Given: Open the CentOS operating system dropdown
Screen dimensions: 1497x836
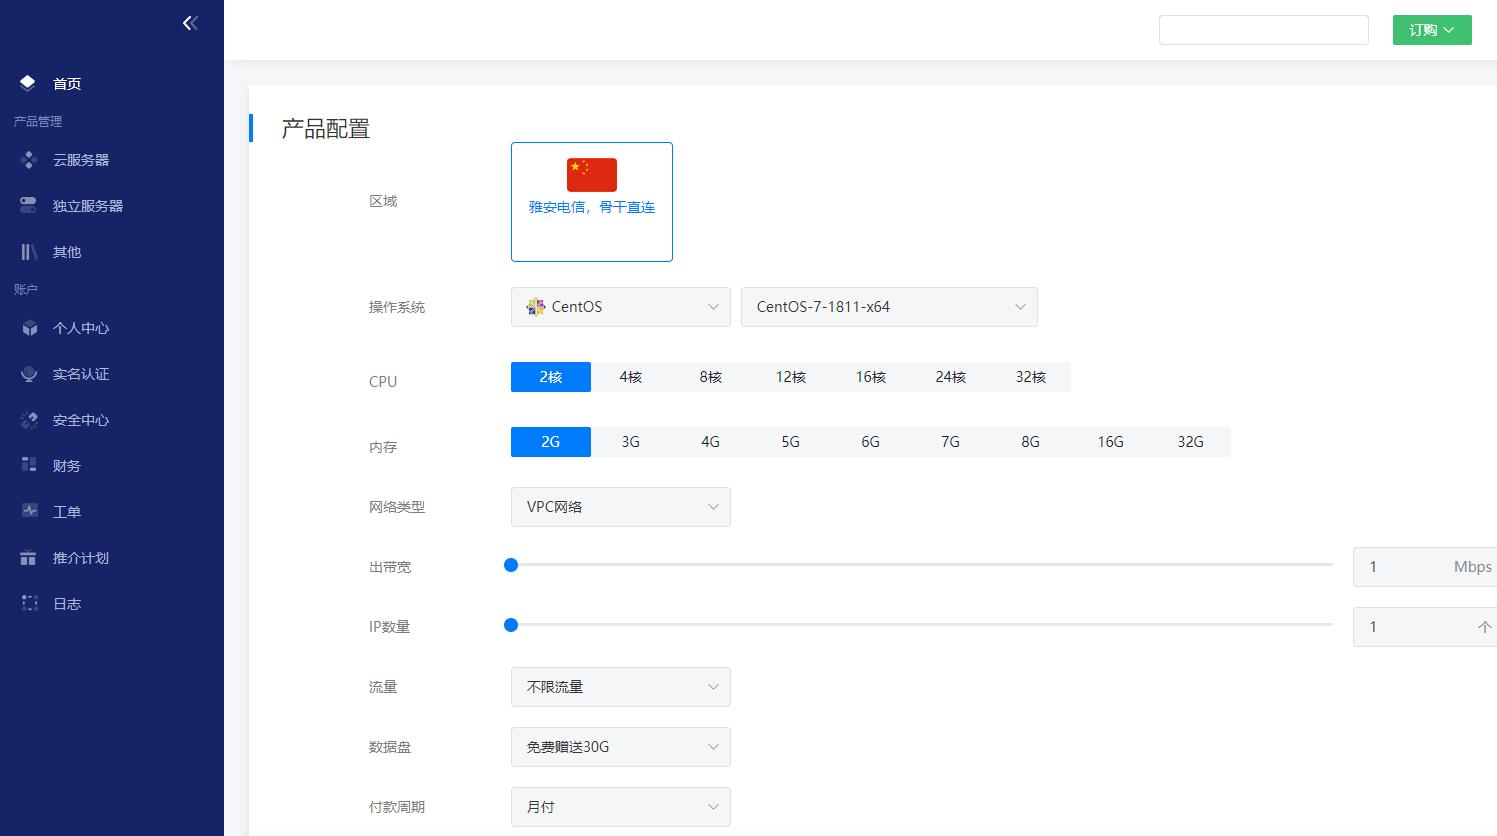Looking at the screenshot, I should click(620, 307).
